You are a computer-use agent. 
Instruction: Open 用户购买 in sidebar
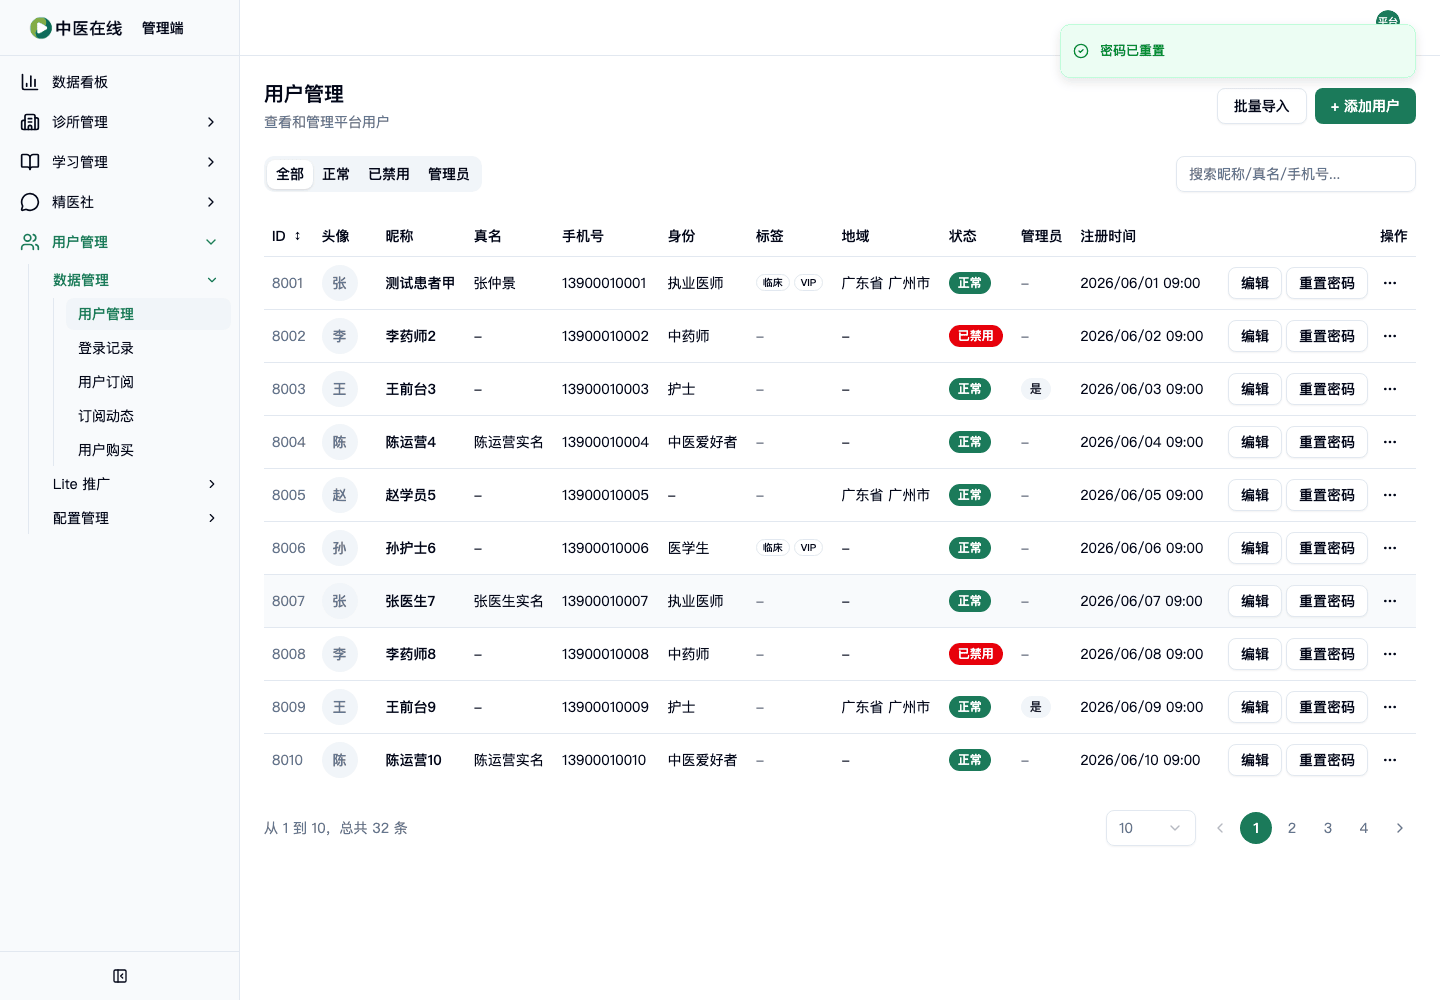(x=148, y=450)
